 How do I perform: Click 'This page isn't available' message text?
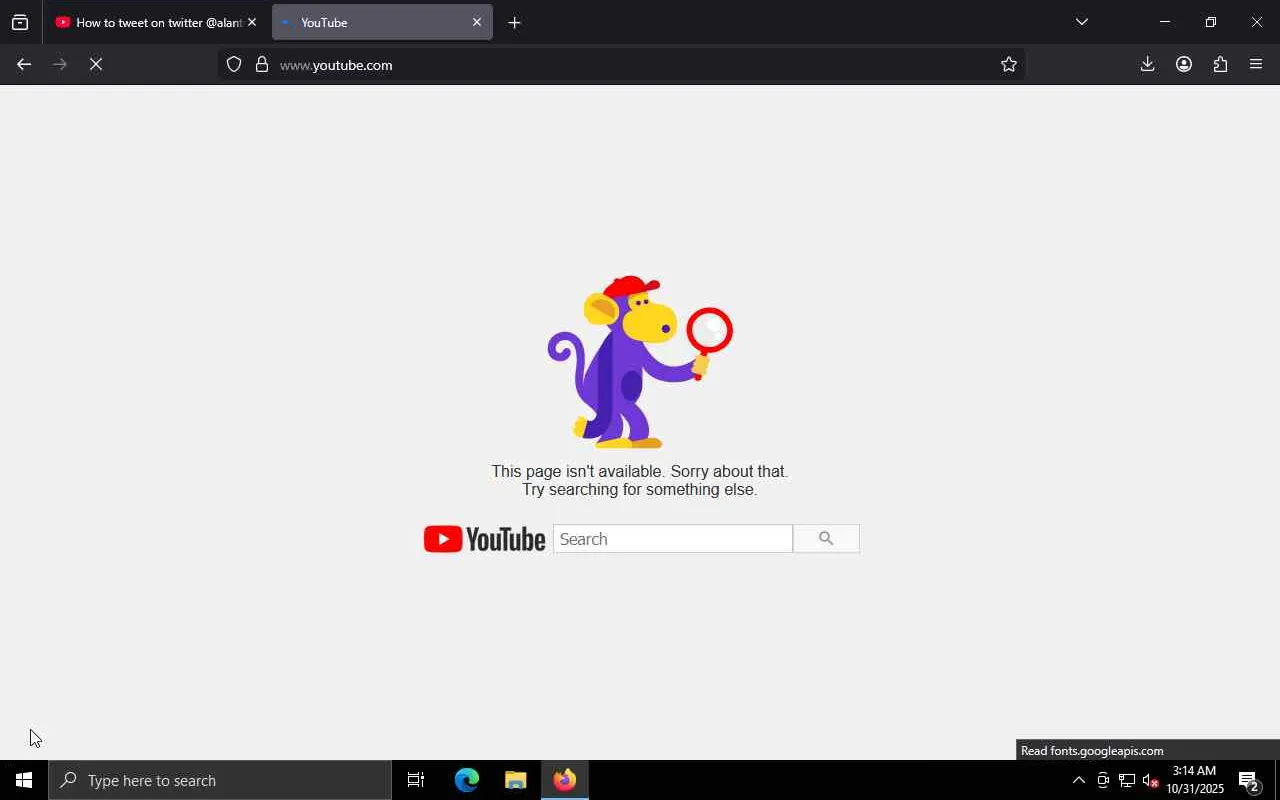pyautogui.click(x=640, y=471)
